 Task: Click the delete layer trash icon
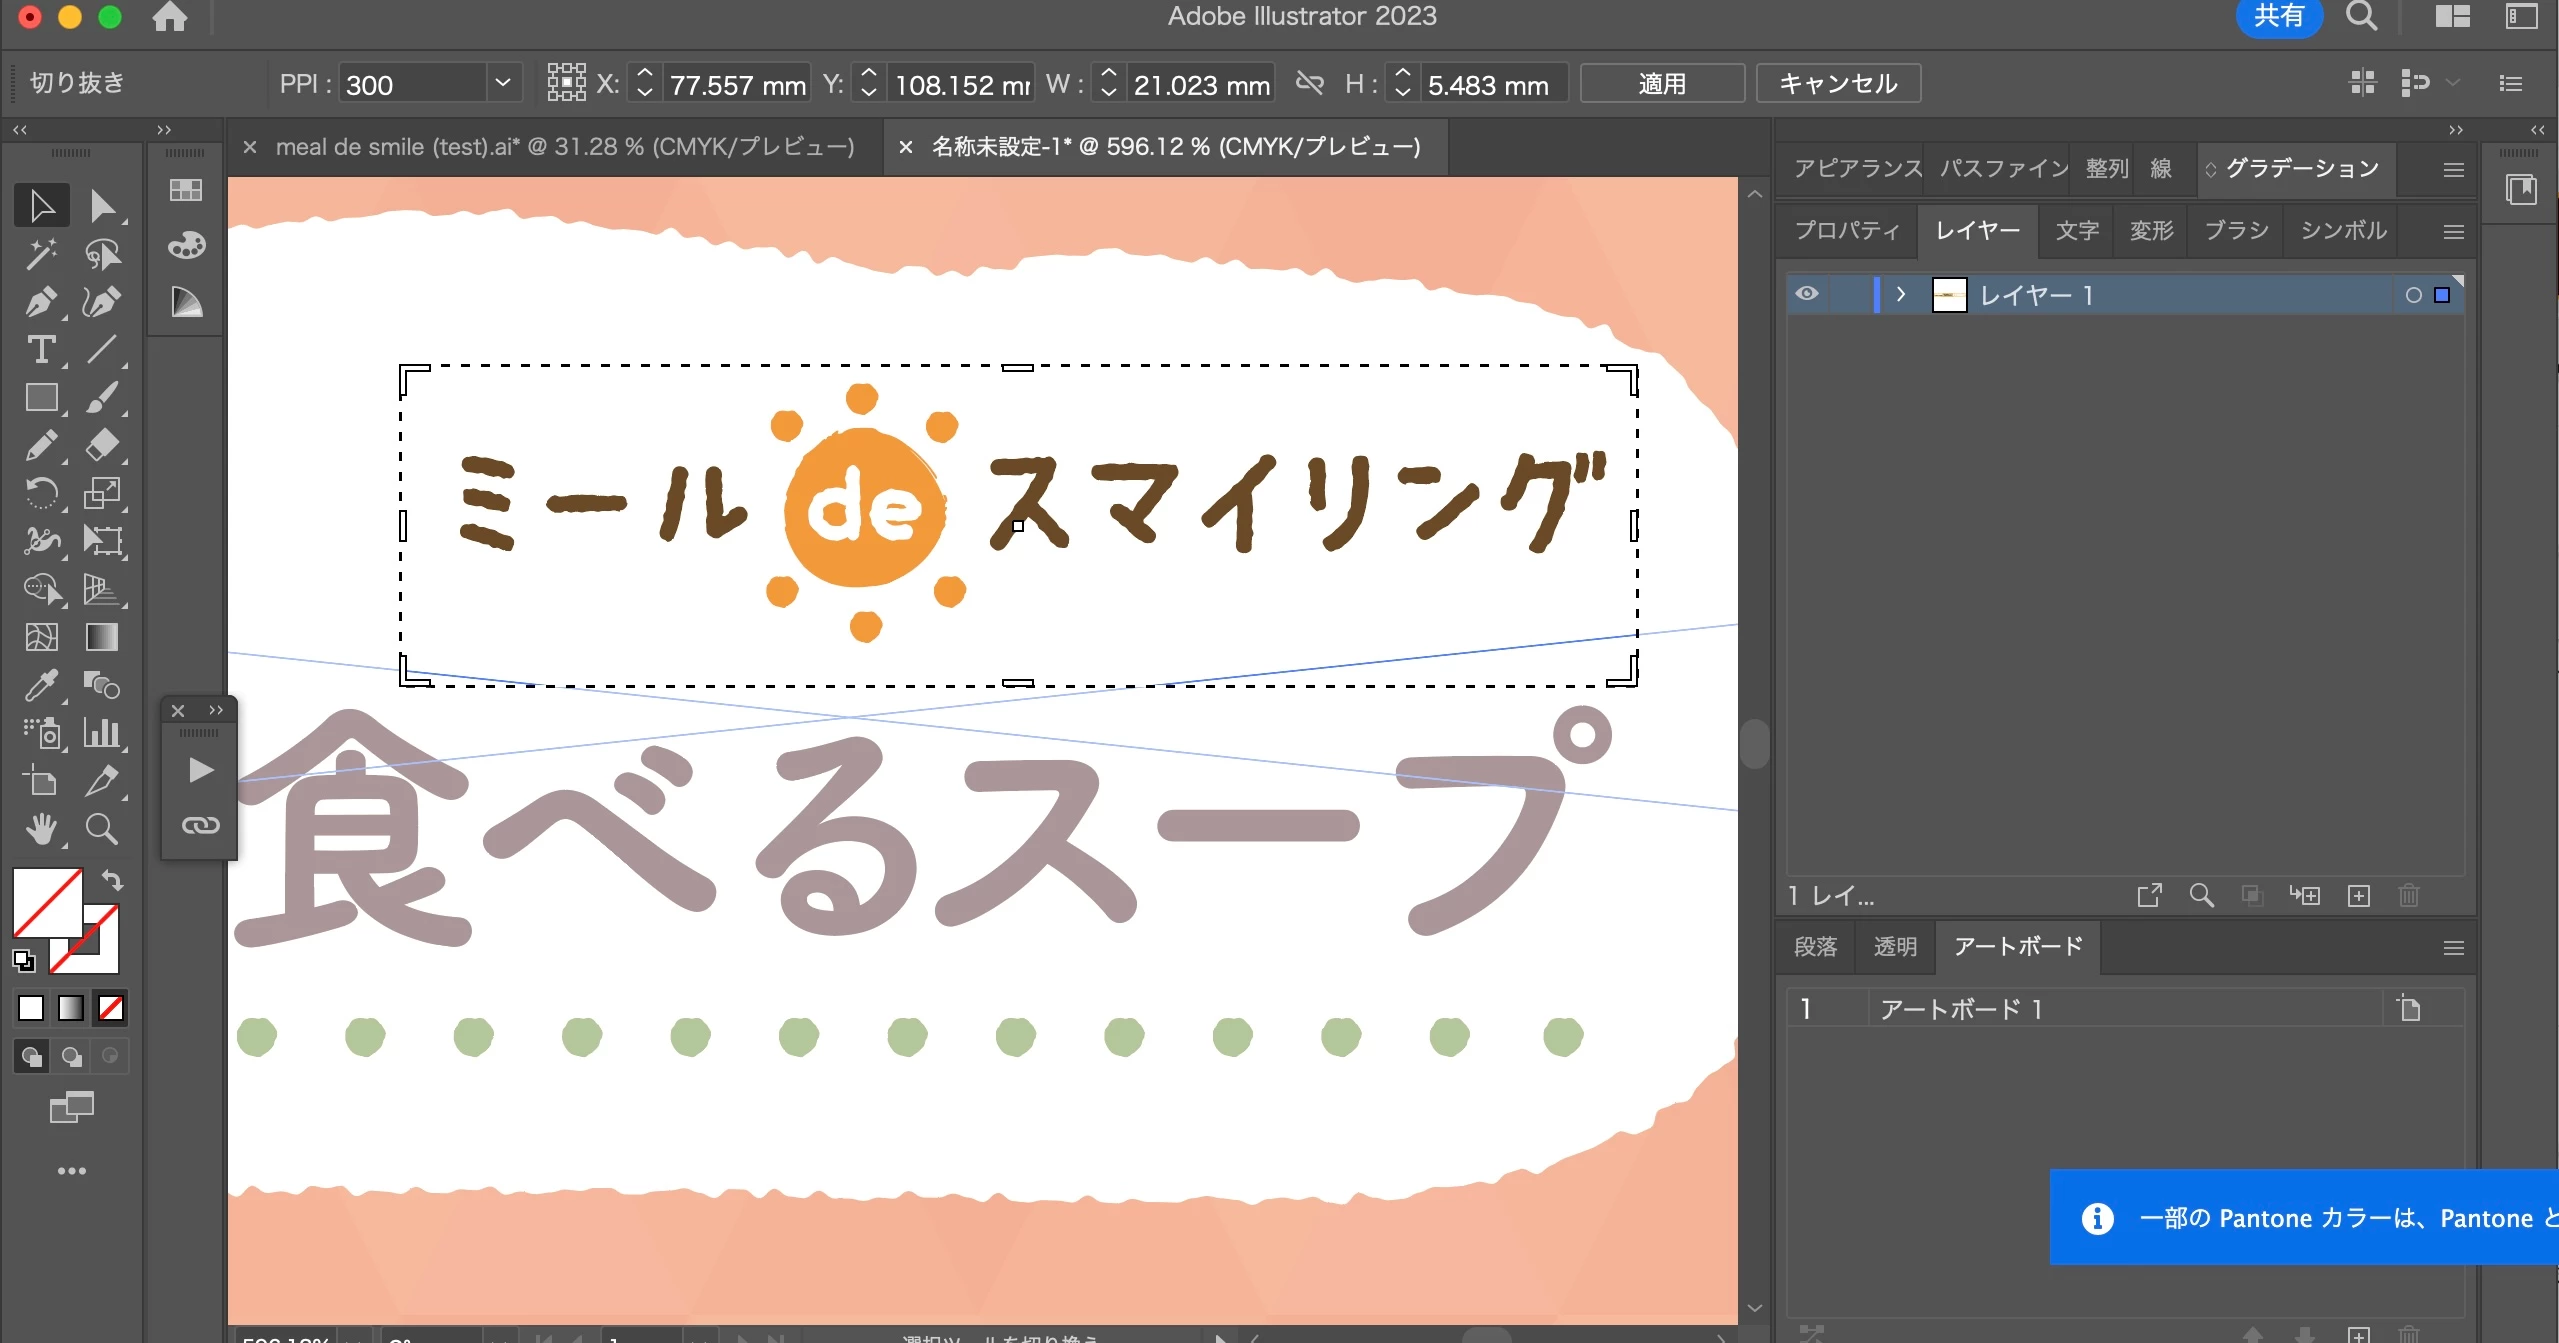pyautogui.click(x=2408, y=895)
